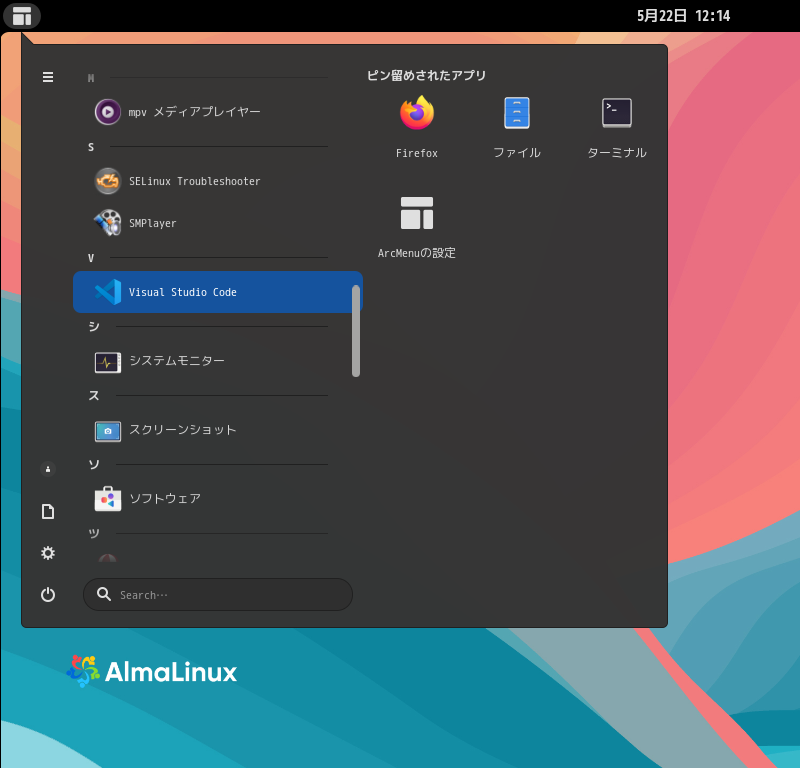Click the date and time 5月22日 12:14

pos(683,16)
